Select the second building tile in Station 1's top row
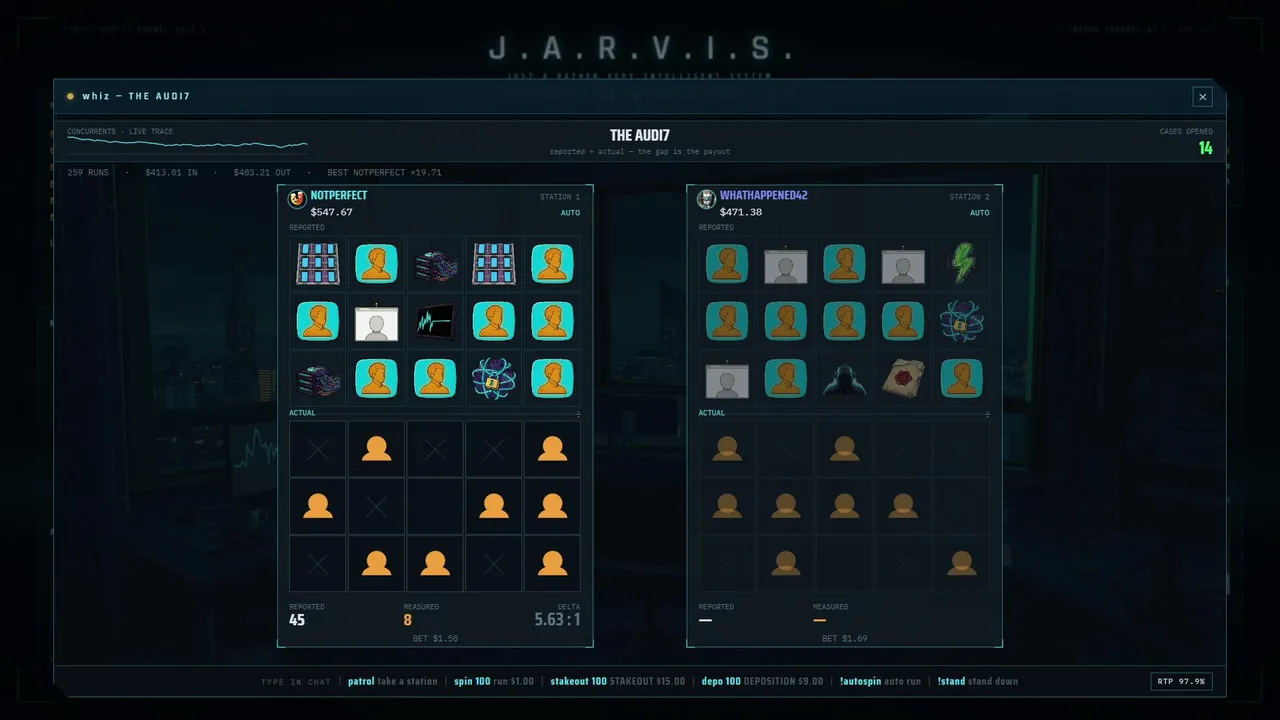This screenshot has height=720, width=1280. coord(493,264)
